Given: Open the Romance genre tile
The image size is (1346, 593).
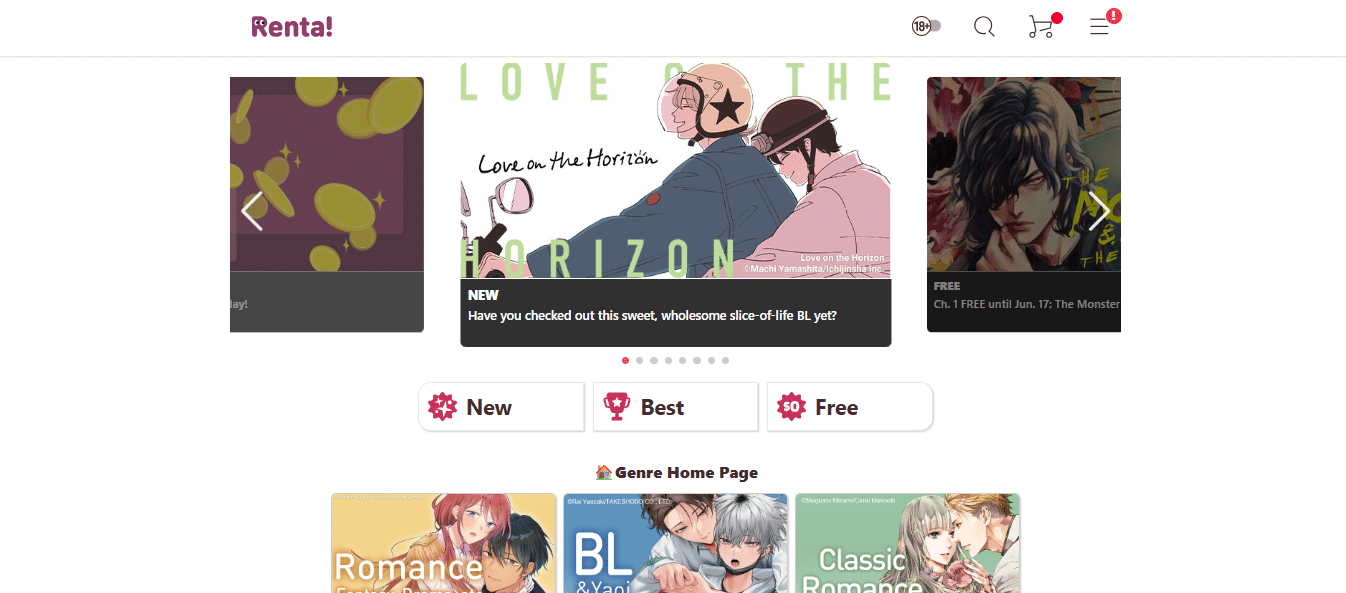Looking at the screenshot, I should pyautogui.click(x=444, y=543).
